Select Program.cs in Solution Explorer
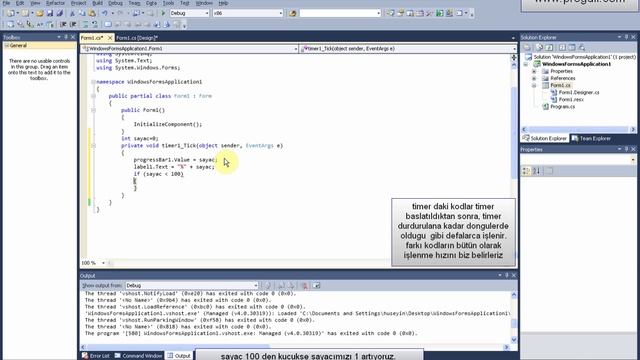Viewport: 640px width, 360px height. [x=562, y=107]
